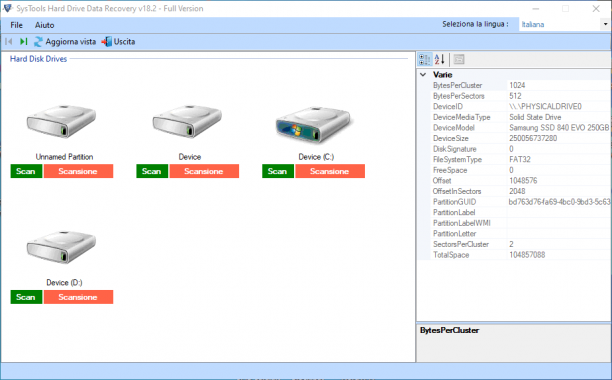Click Scan for Device (D:)
The width and height of the screenshot is (612, 380).
click(x=26, y=297)
